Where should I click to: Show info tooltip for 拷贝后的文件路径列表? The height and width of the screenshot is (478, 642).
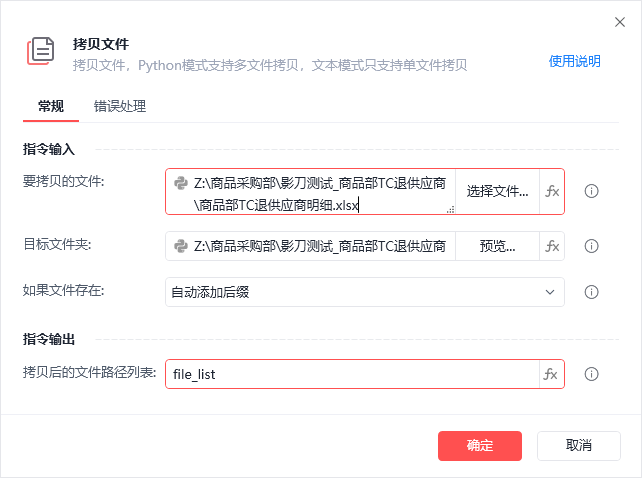591,374
